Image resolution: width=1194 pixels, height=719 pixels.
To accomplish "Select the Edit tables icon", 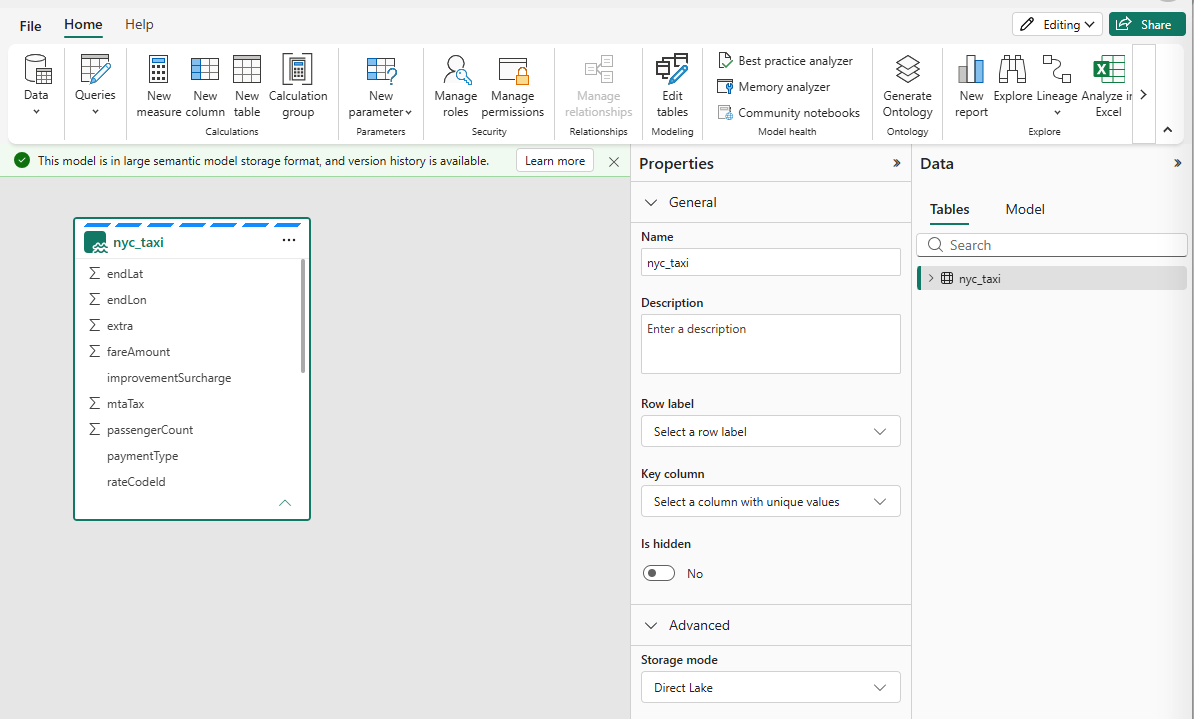I will 672,69.
